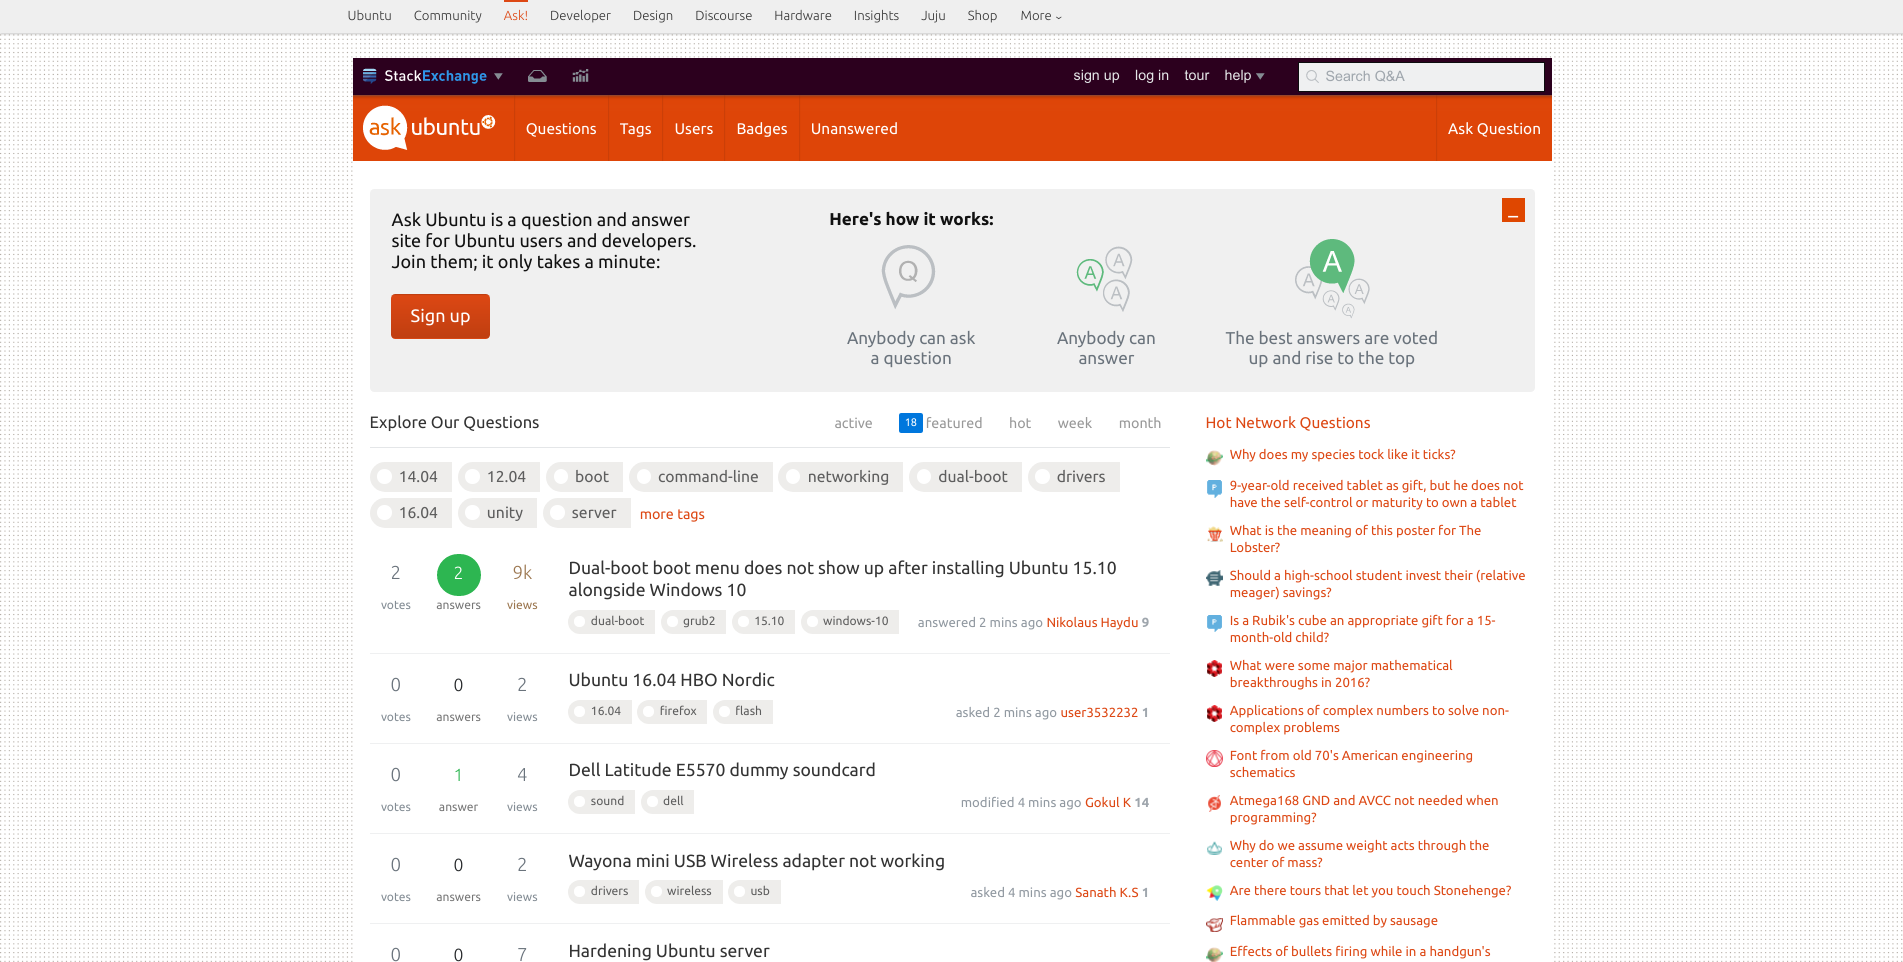Click 'log in' in the top bar

pos(1151,75)
